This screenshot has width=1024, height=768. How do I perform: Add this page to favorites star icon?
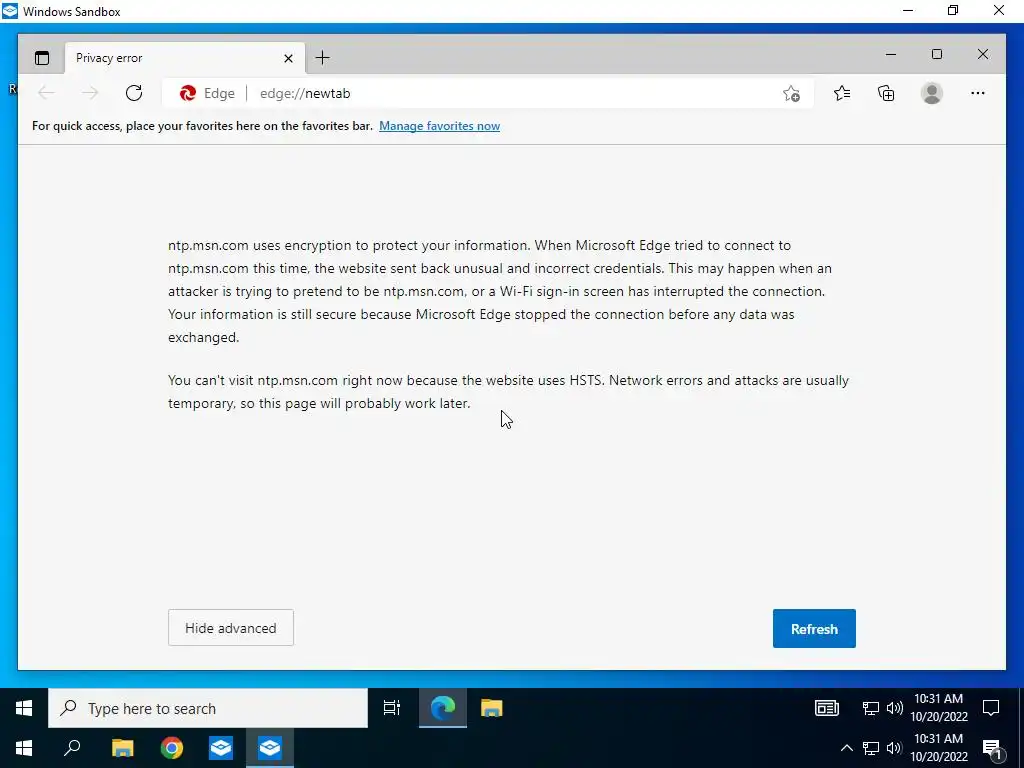(x=792, y=94)
